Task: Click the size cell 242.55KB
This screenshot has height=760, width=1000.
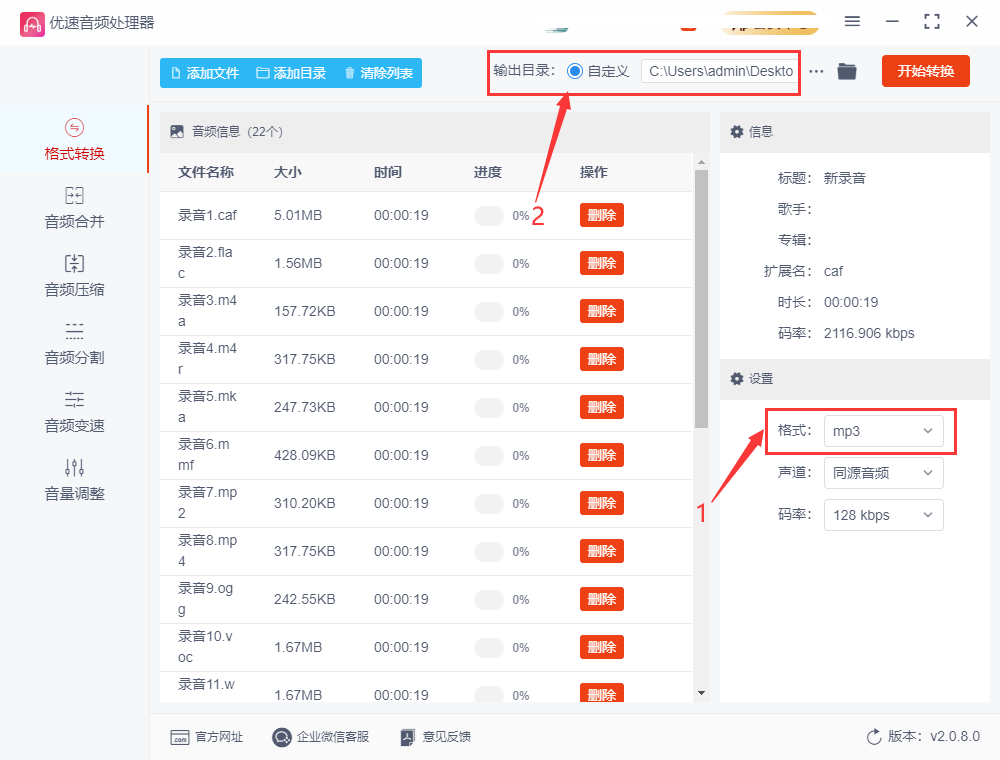Action: (304, 599)
